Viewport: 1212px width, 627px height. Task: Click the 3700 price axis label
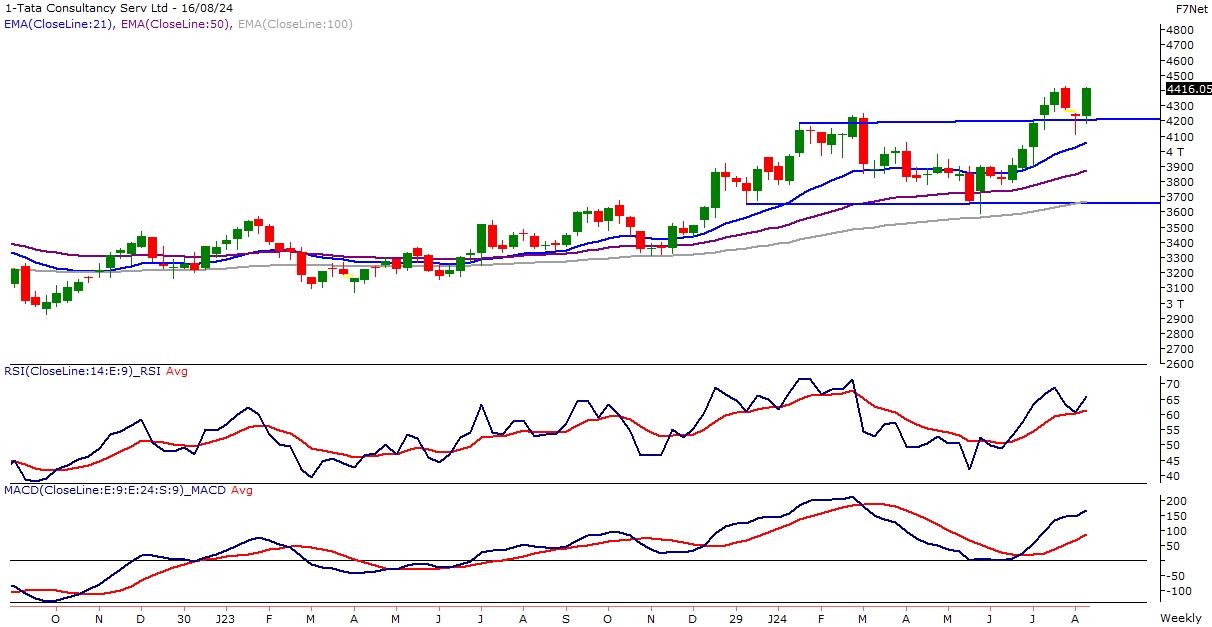tap(1179, 197)
